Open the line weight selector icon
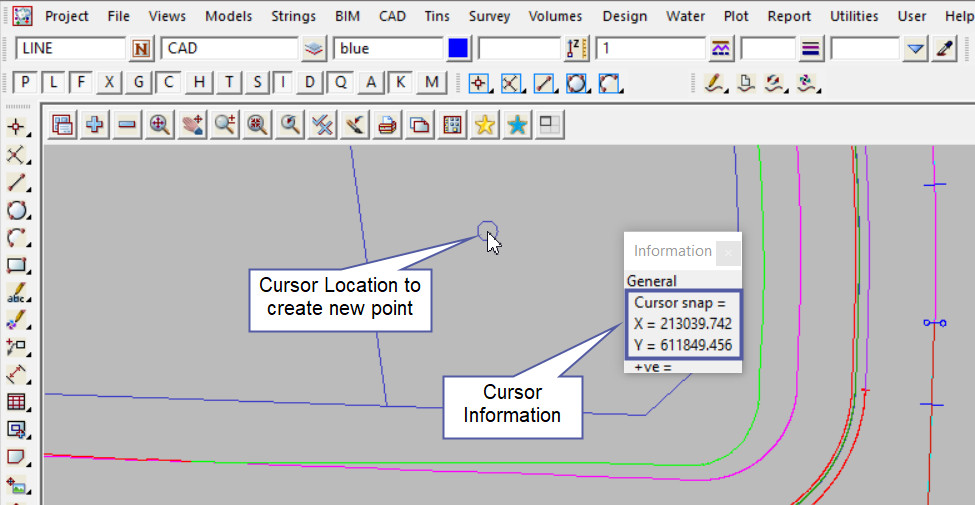This screenshot has height=505, width=975. tap(811, 48)
